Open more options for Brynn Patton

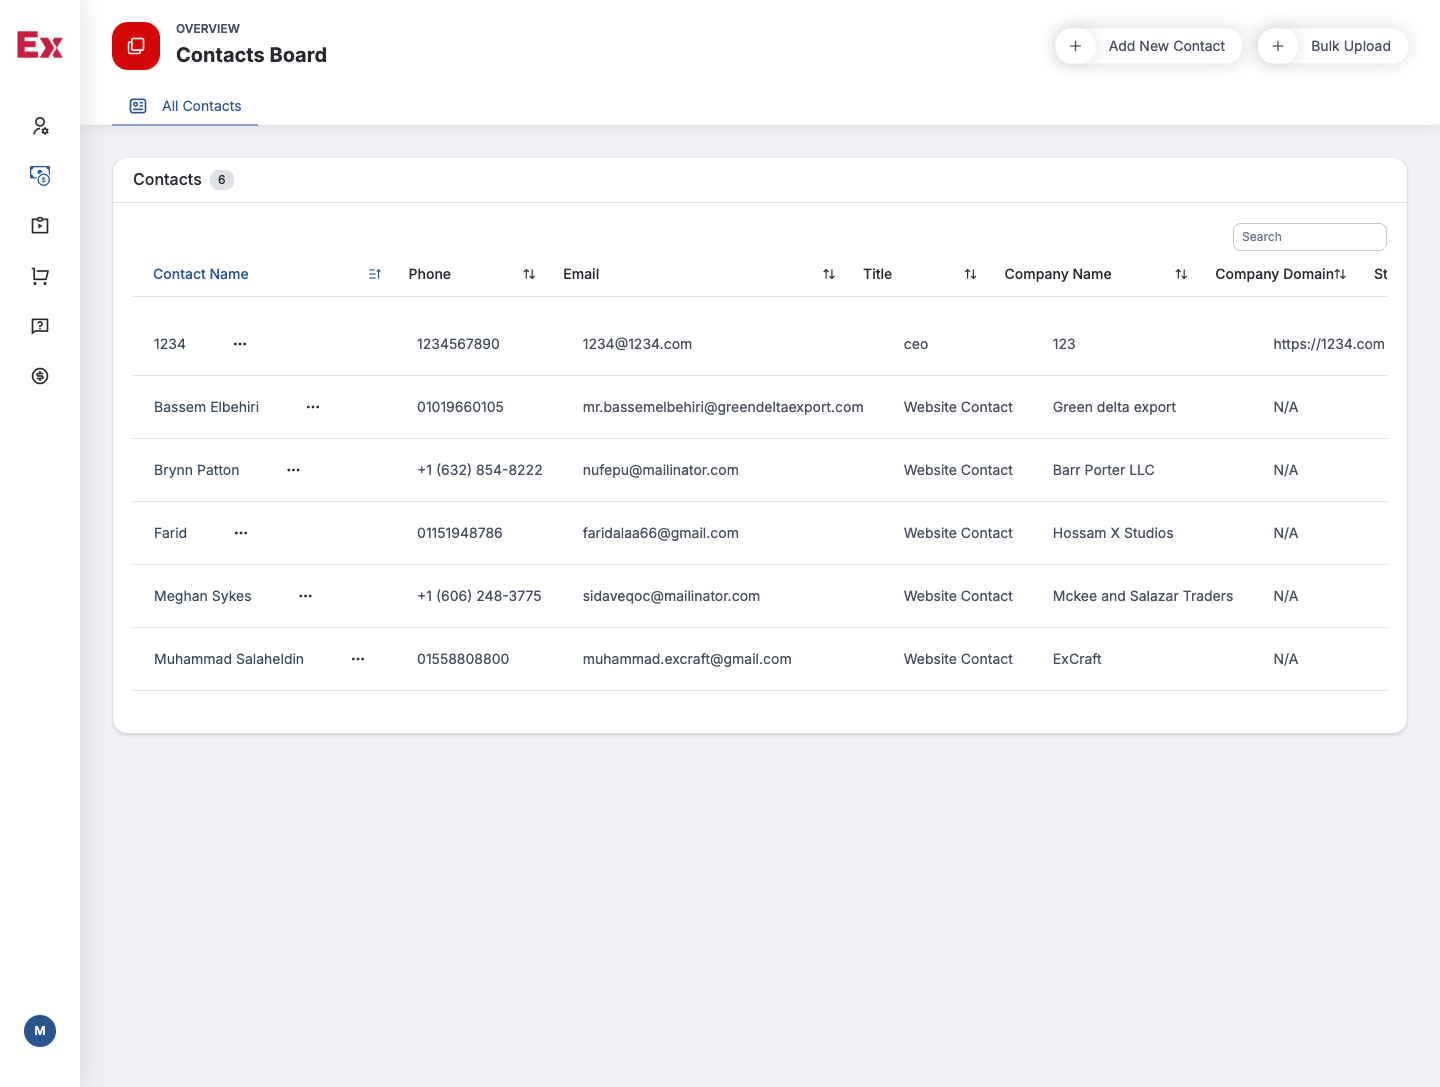[294, 470]
